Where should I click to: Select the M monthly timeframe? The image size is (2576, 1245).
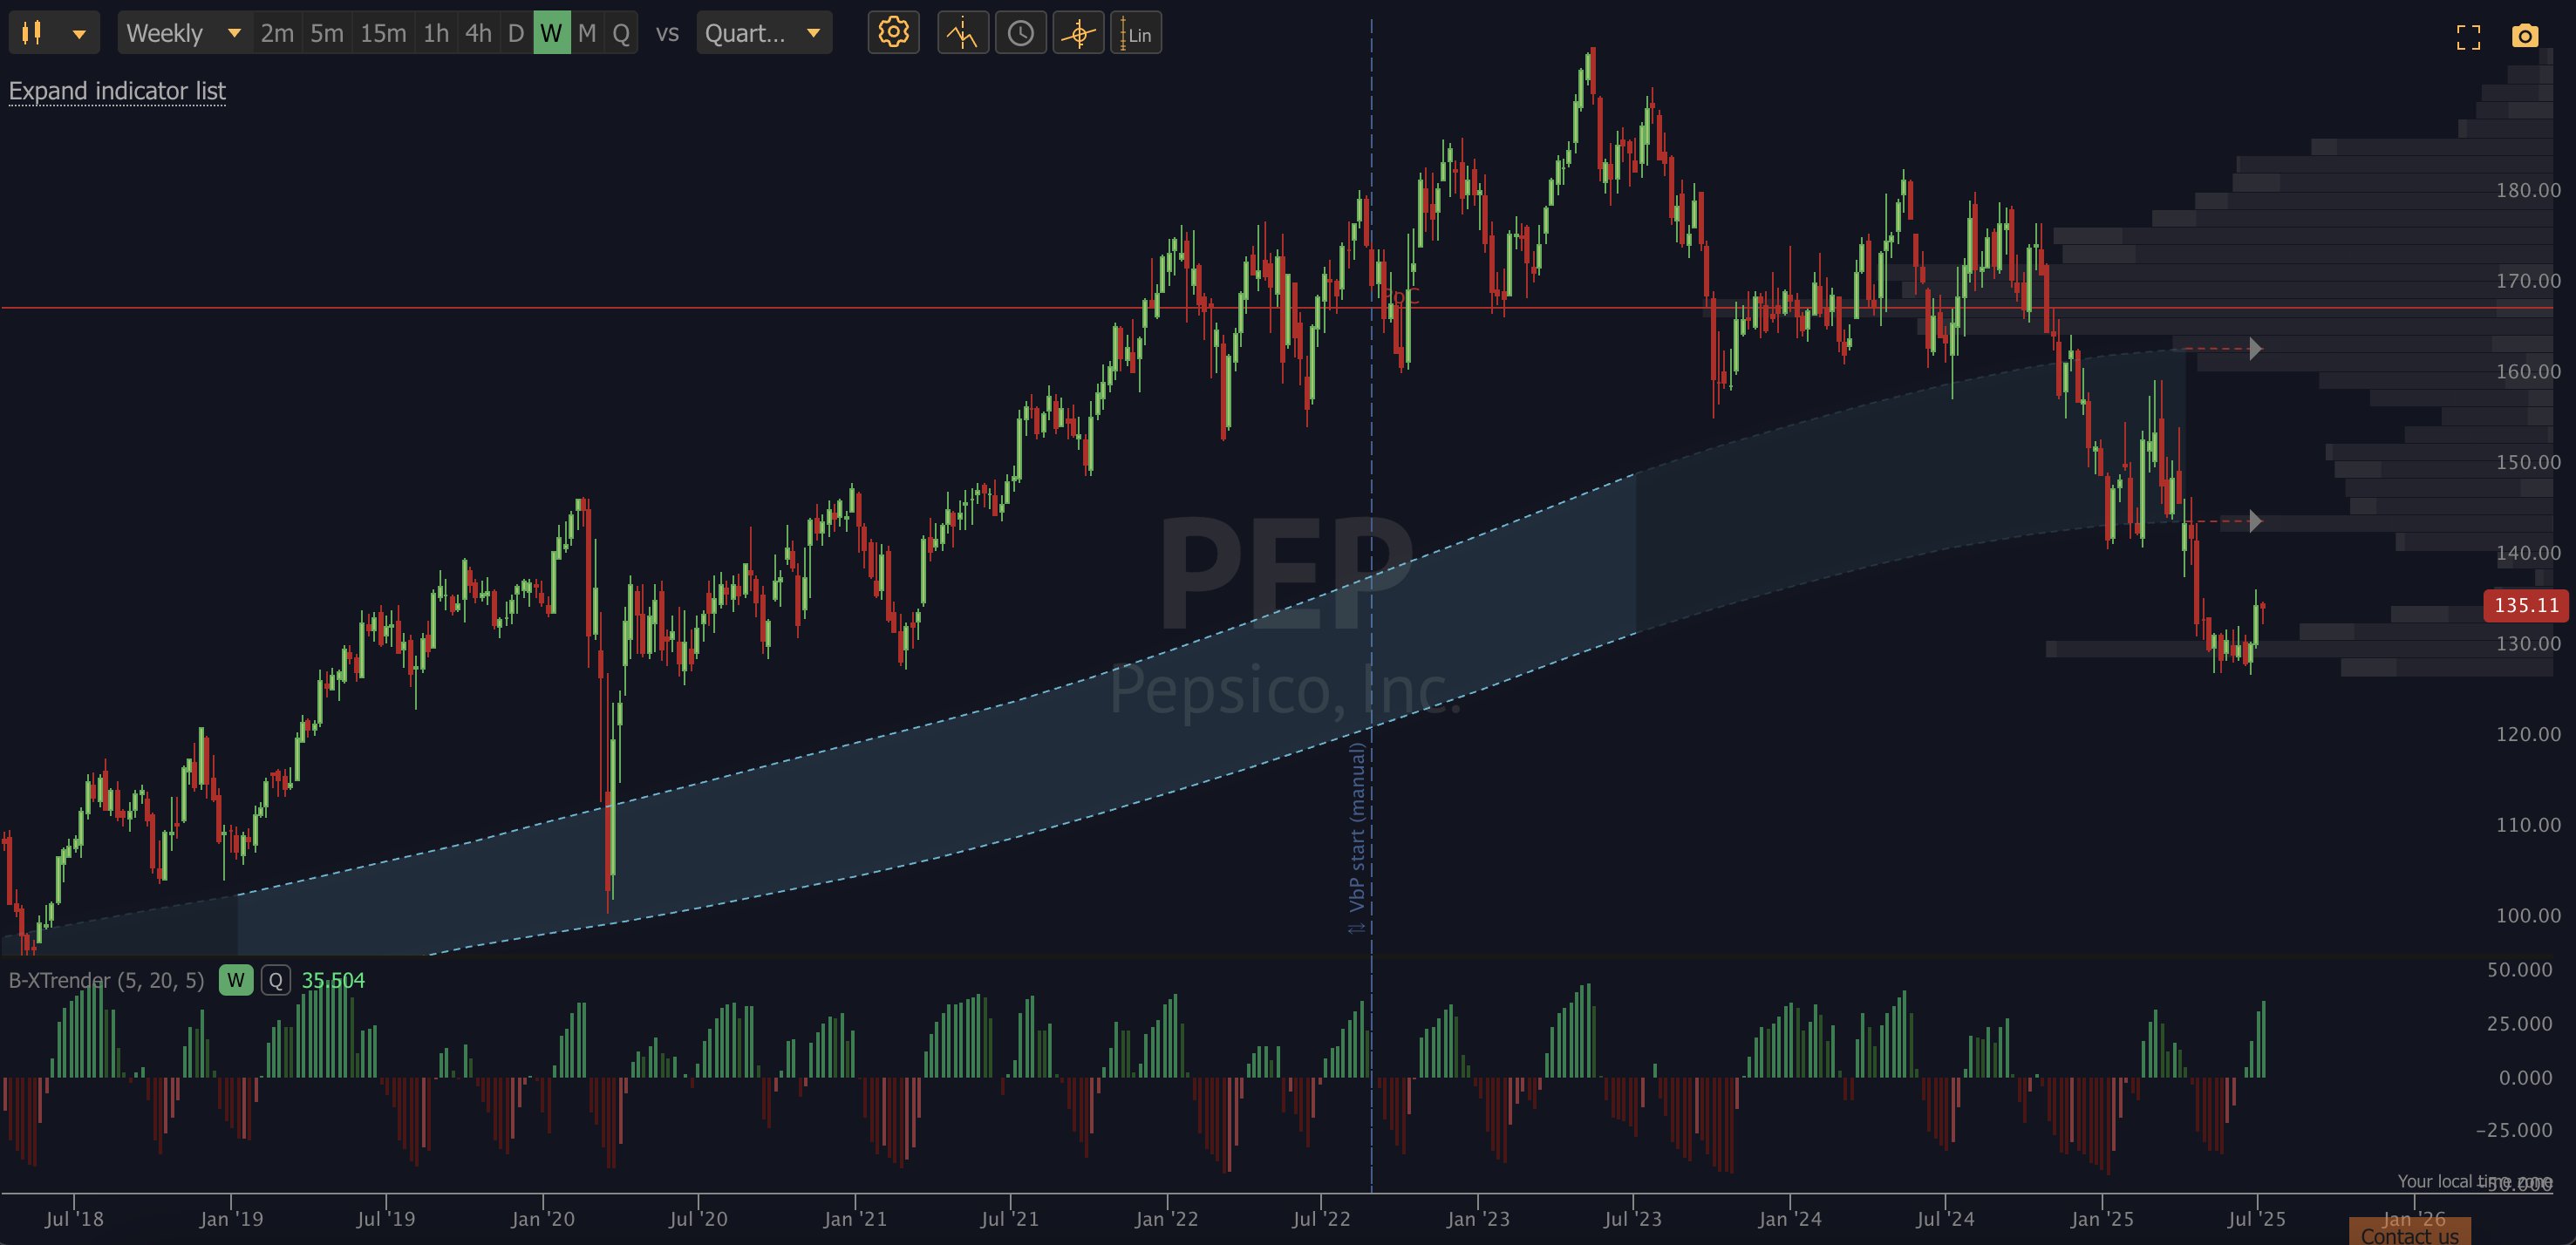click(587, 33)
